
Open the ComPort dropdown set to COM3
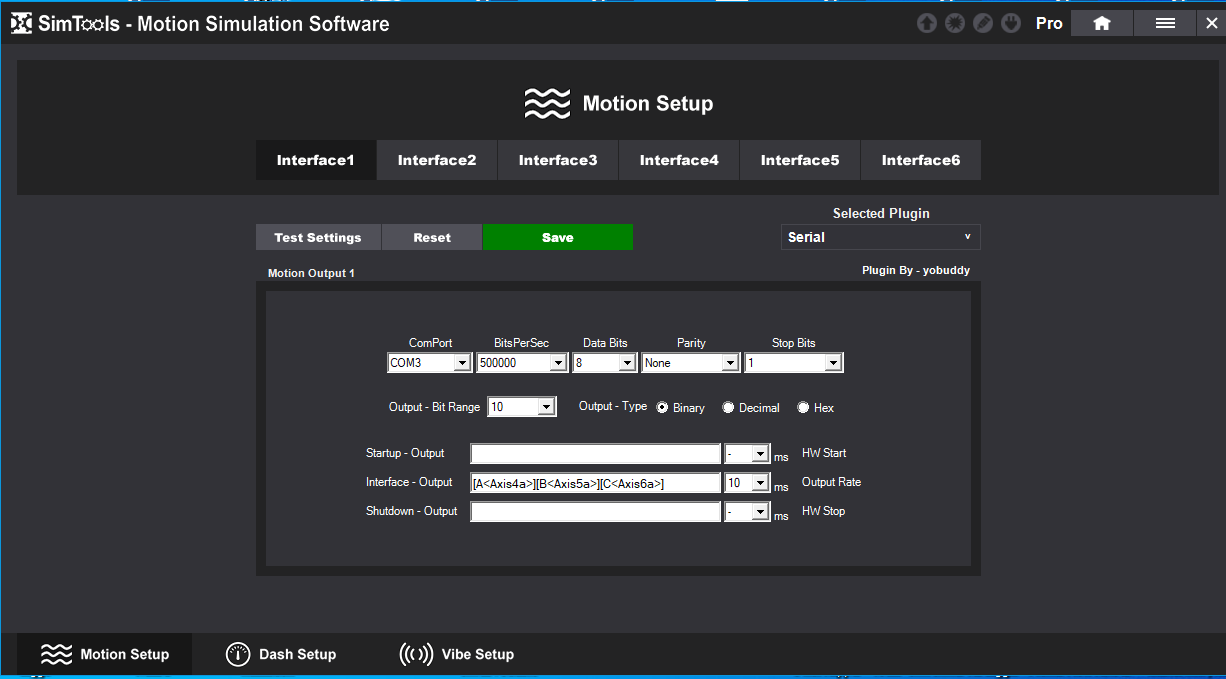tap(430, 363)
